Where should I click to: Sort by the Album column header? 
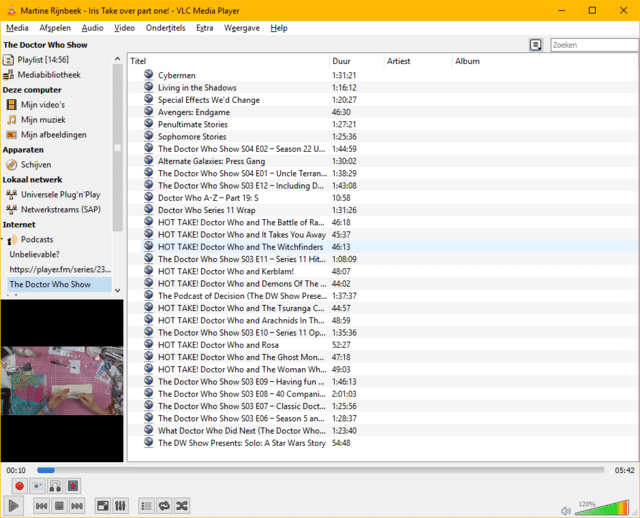467,61
